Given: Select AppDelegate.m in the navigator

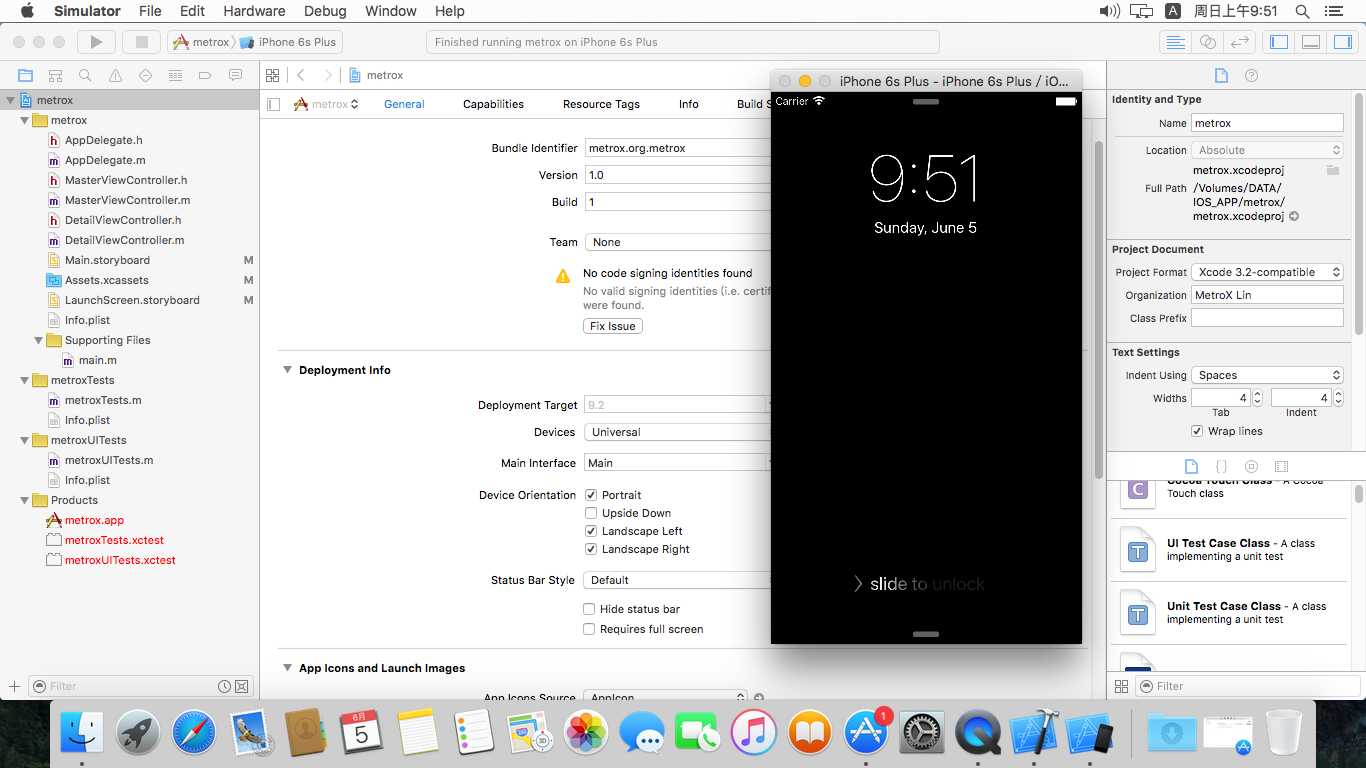Looking at the screenshot, I should [x=105, y=160].
